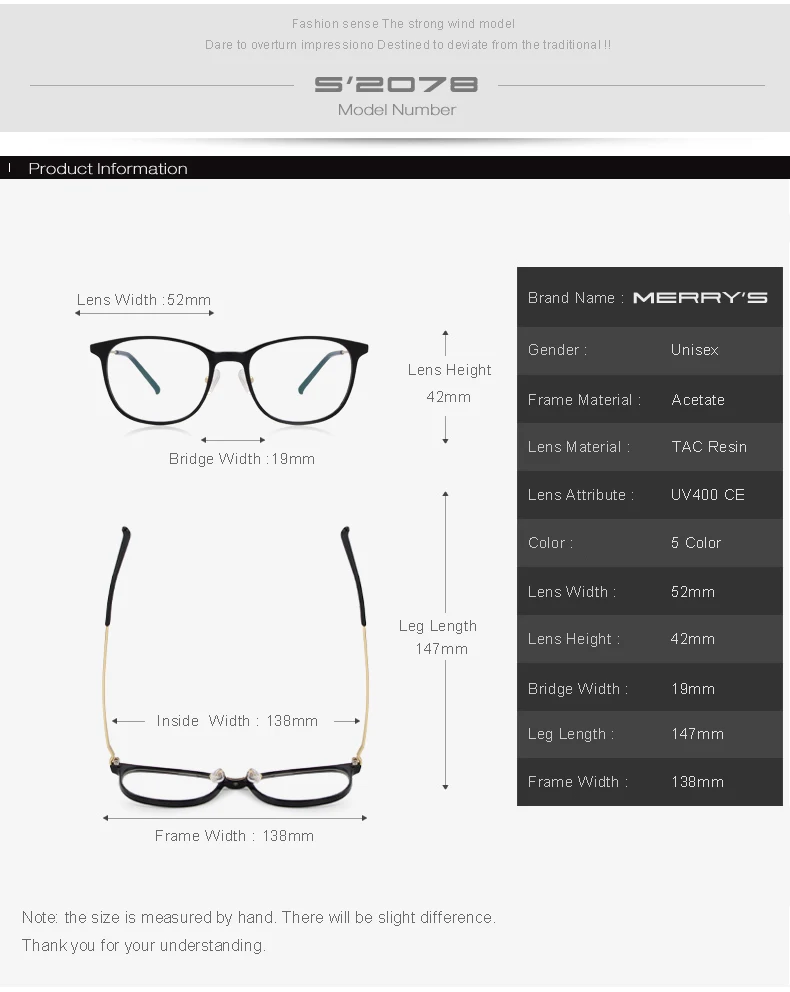Click the "Frame Material :" table label
This screenshot has height=992, width=790.
584,400
